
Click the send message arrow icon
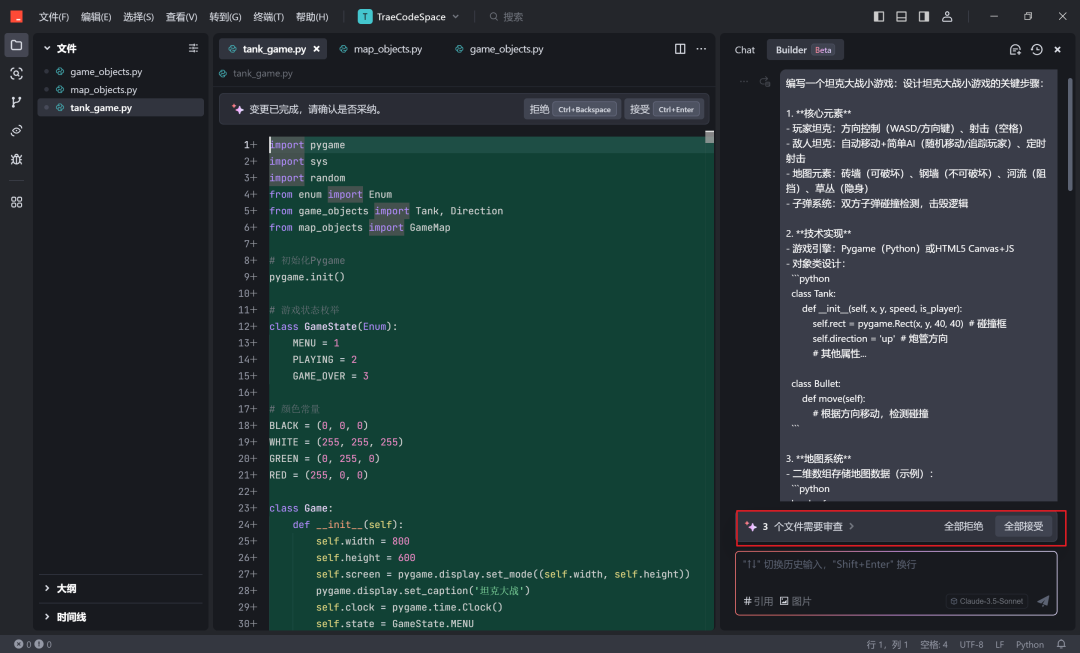[1043, 601]
